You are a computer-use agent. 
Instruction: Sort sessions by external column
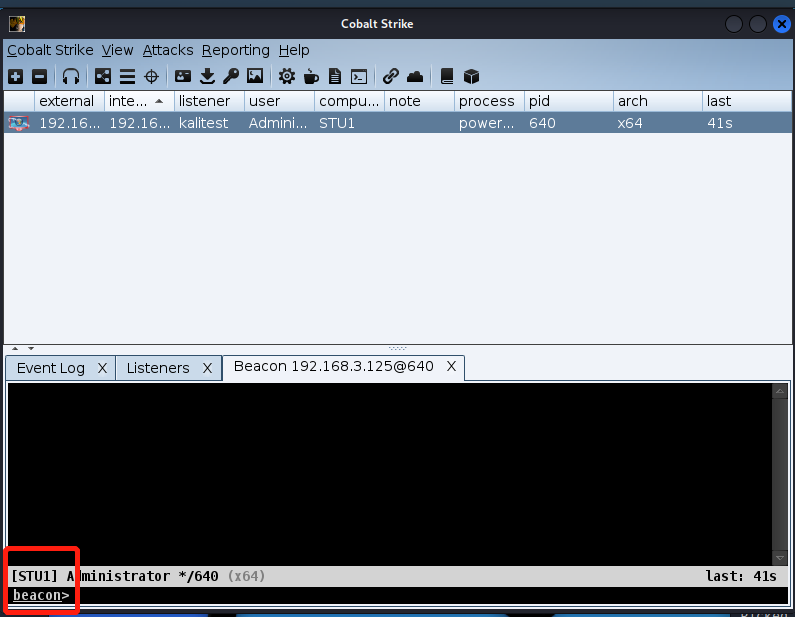(x=69, y=101)
